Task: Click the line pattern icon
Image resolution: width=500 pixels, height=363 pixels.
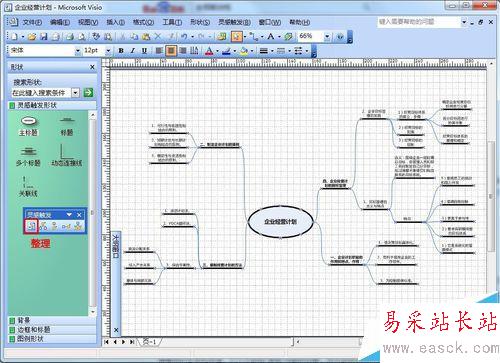Action: tap(281, 51)
